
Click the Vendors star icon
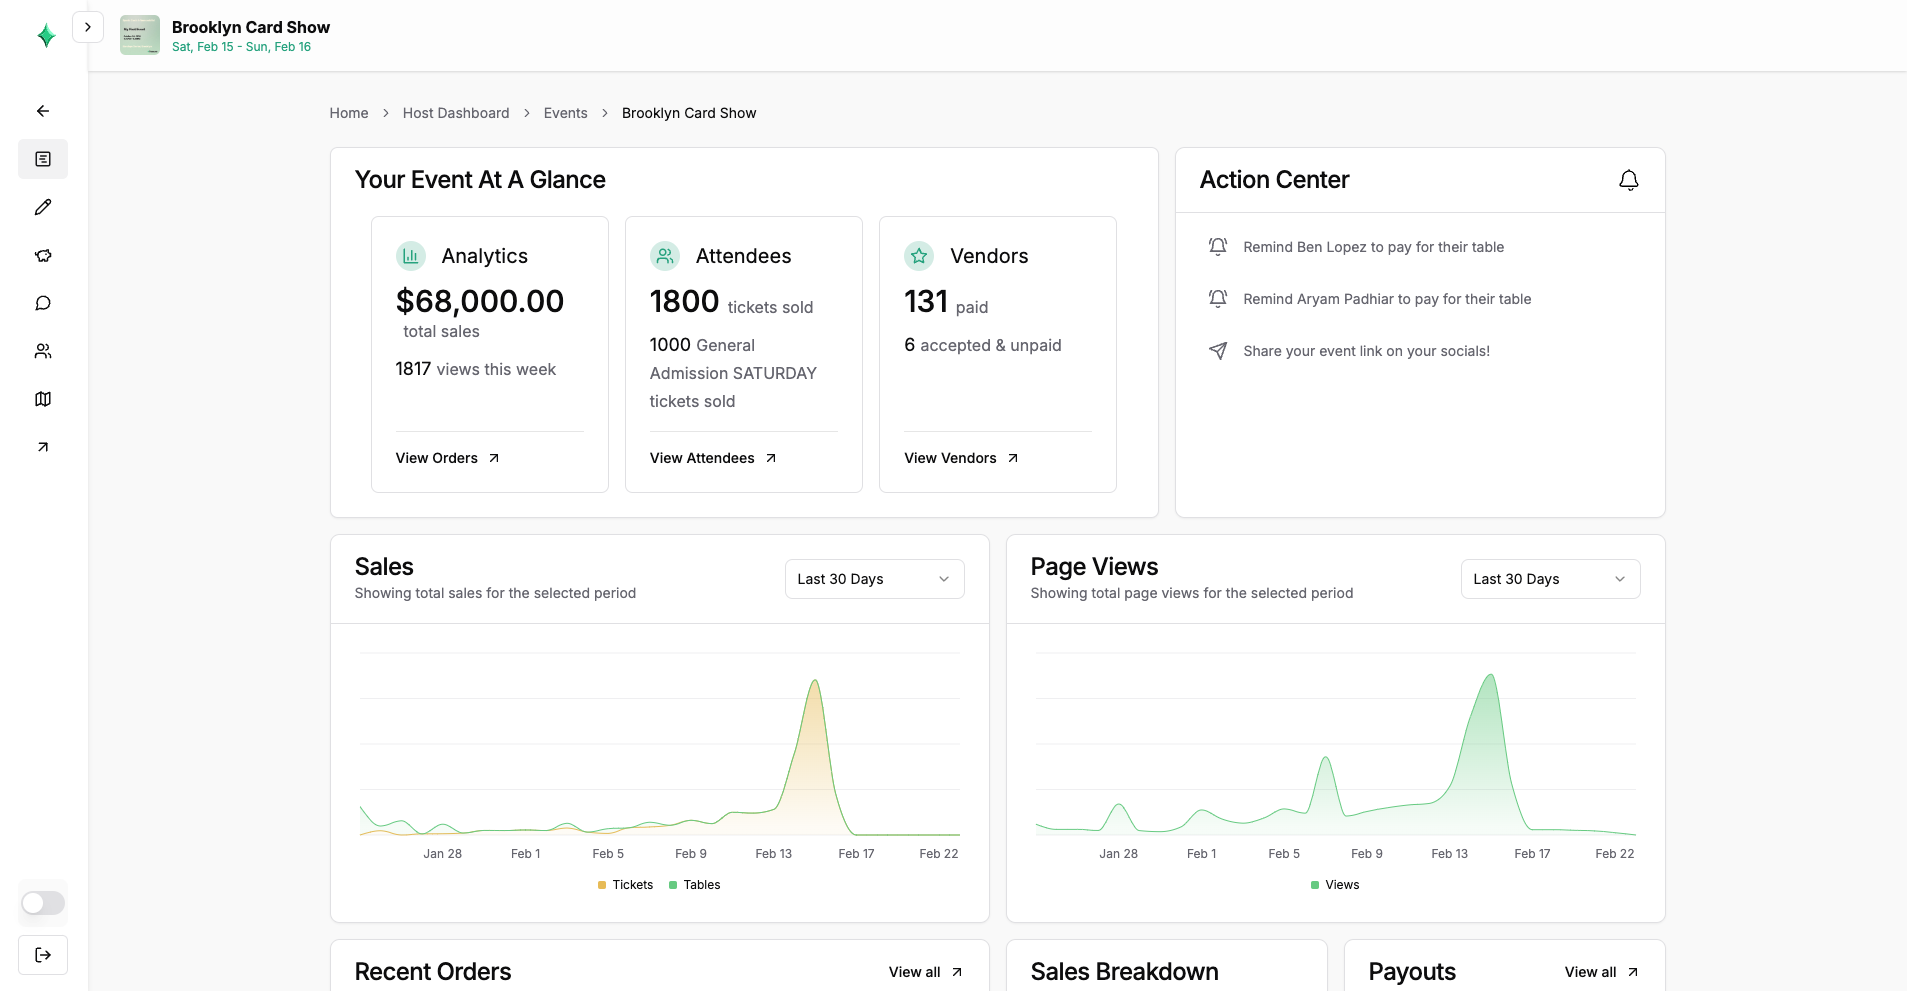(919, 256)
